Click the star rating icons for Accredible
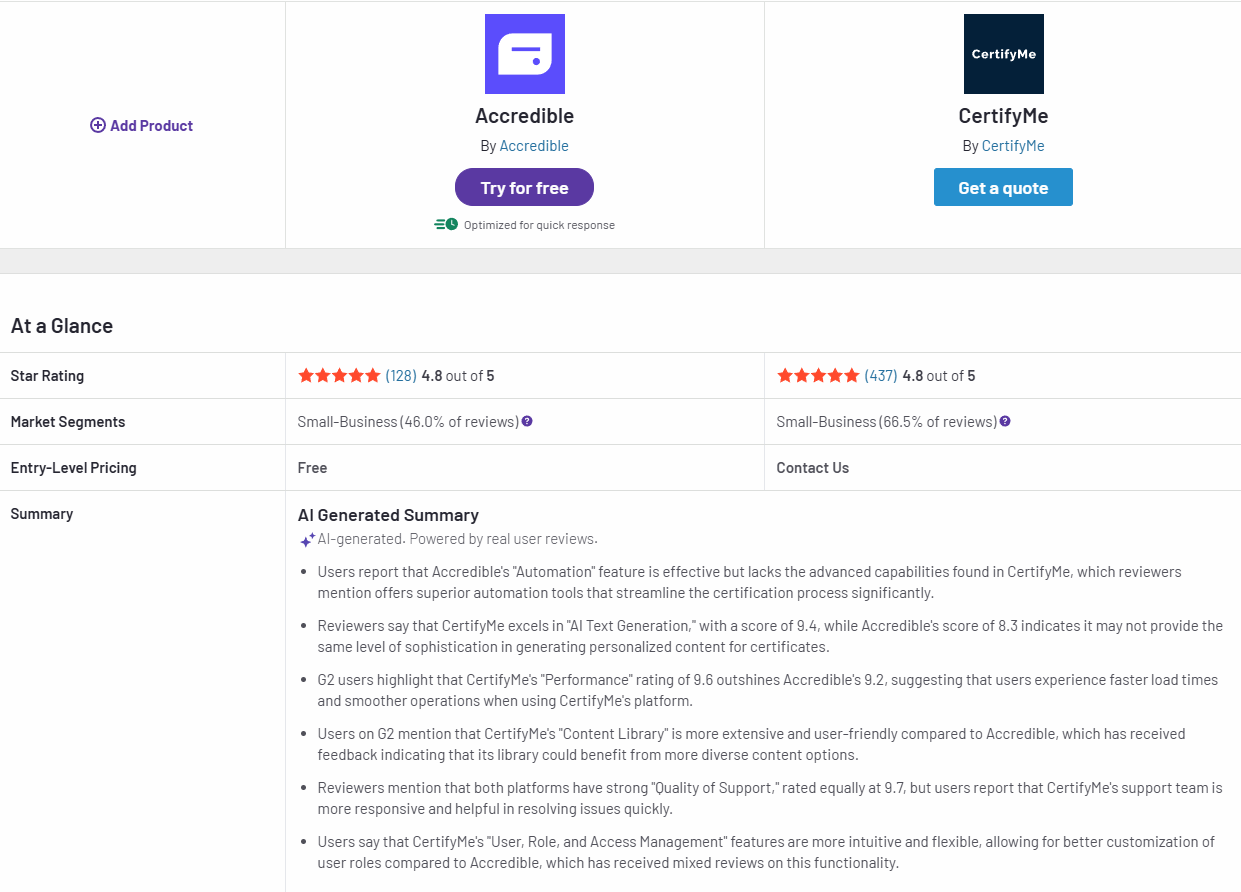1241x892 pixels. click(340, 375)
